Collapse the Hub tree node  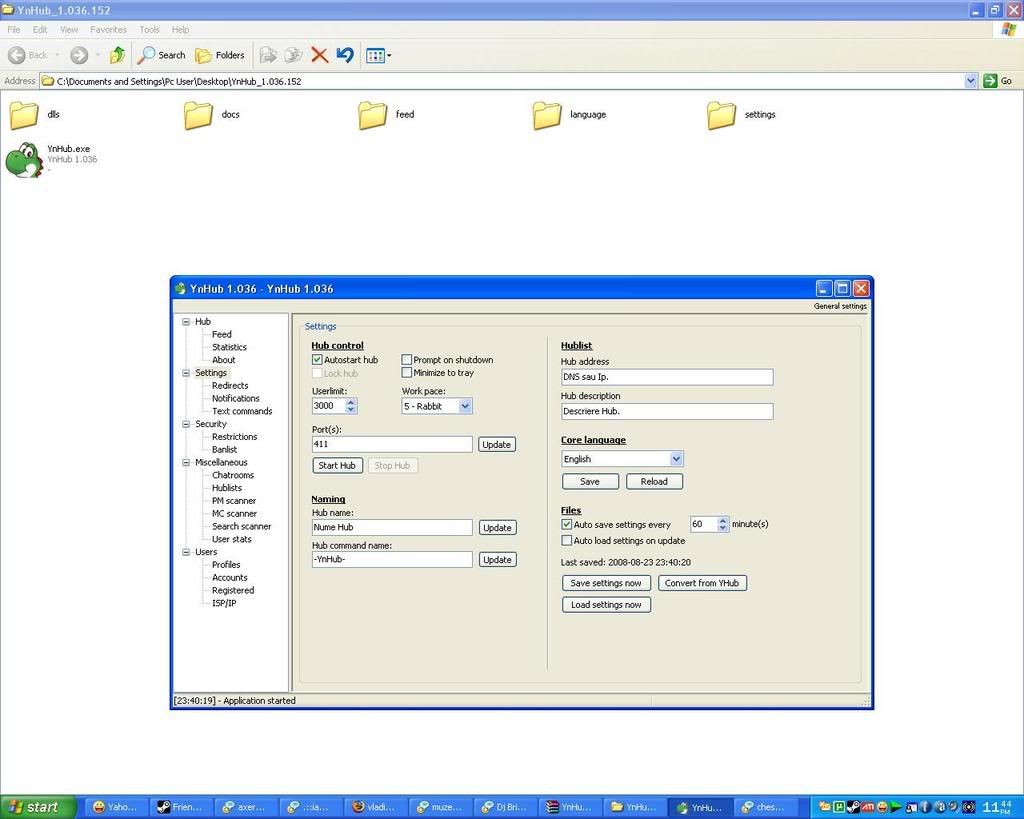click(x=186, y=322)
